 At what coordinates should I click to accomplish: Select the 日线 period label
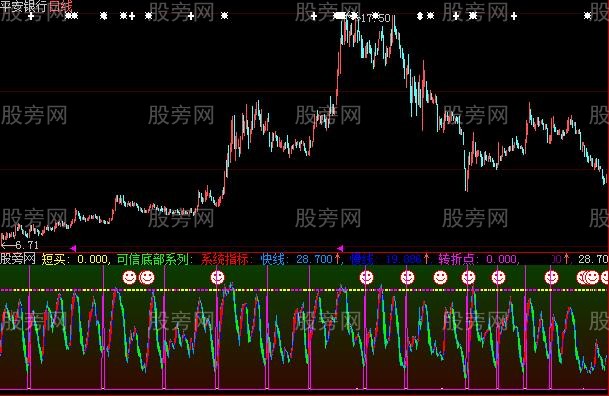(x=60, y=5)
